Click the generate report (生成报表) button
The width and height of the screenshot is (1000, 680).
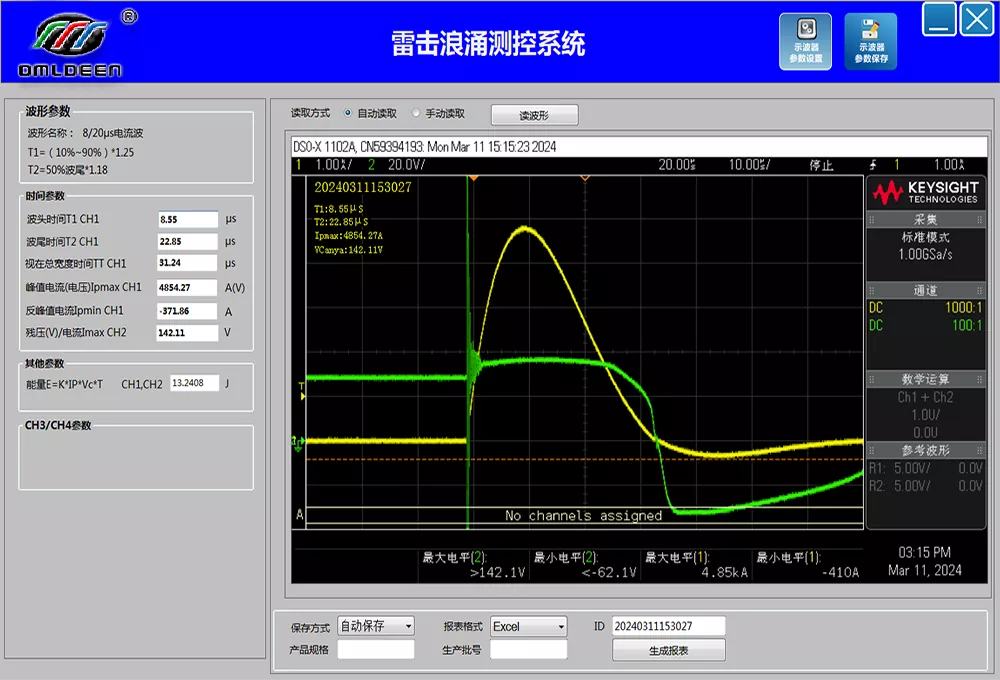click(x=668, y=651)
